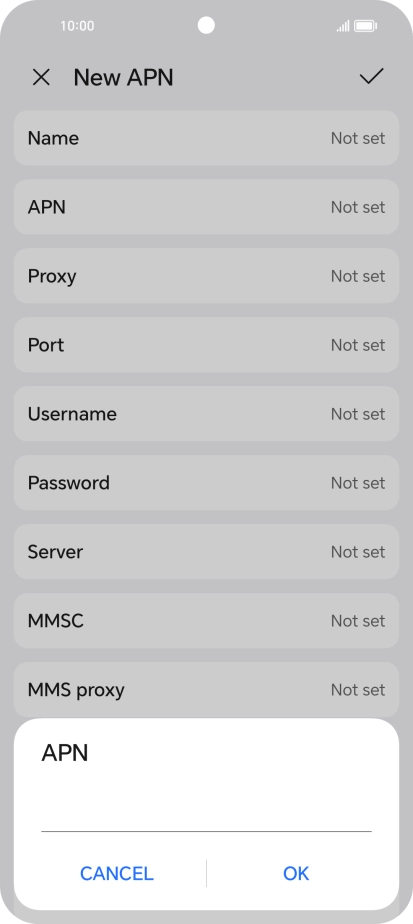Close the New APN screen with X icon
Viewport: 413px width, 924px height.
click(x=41, y=77)
